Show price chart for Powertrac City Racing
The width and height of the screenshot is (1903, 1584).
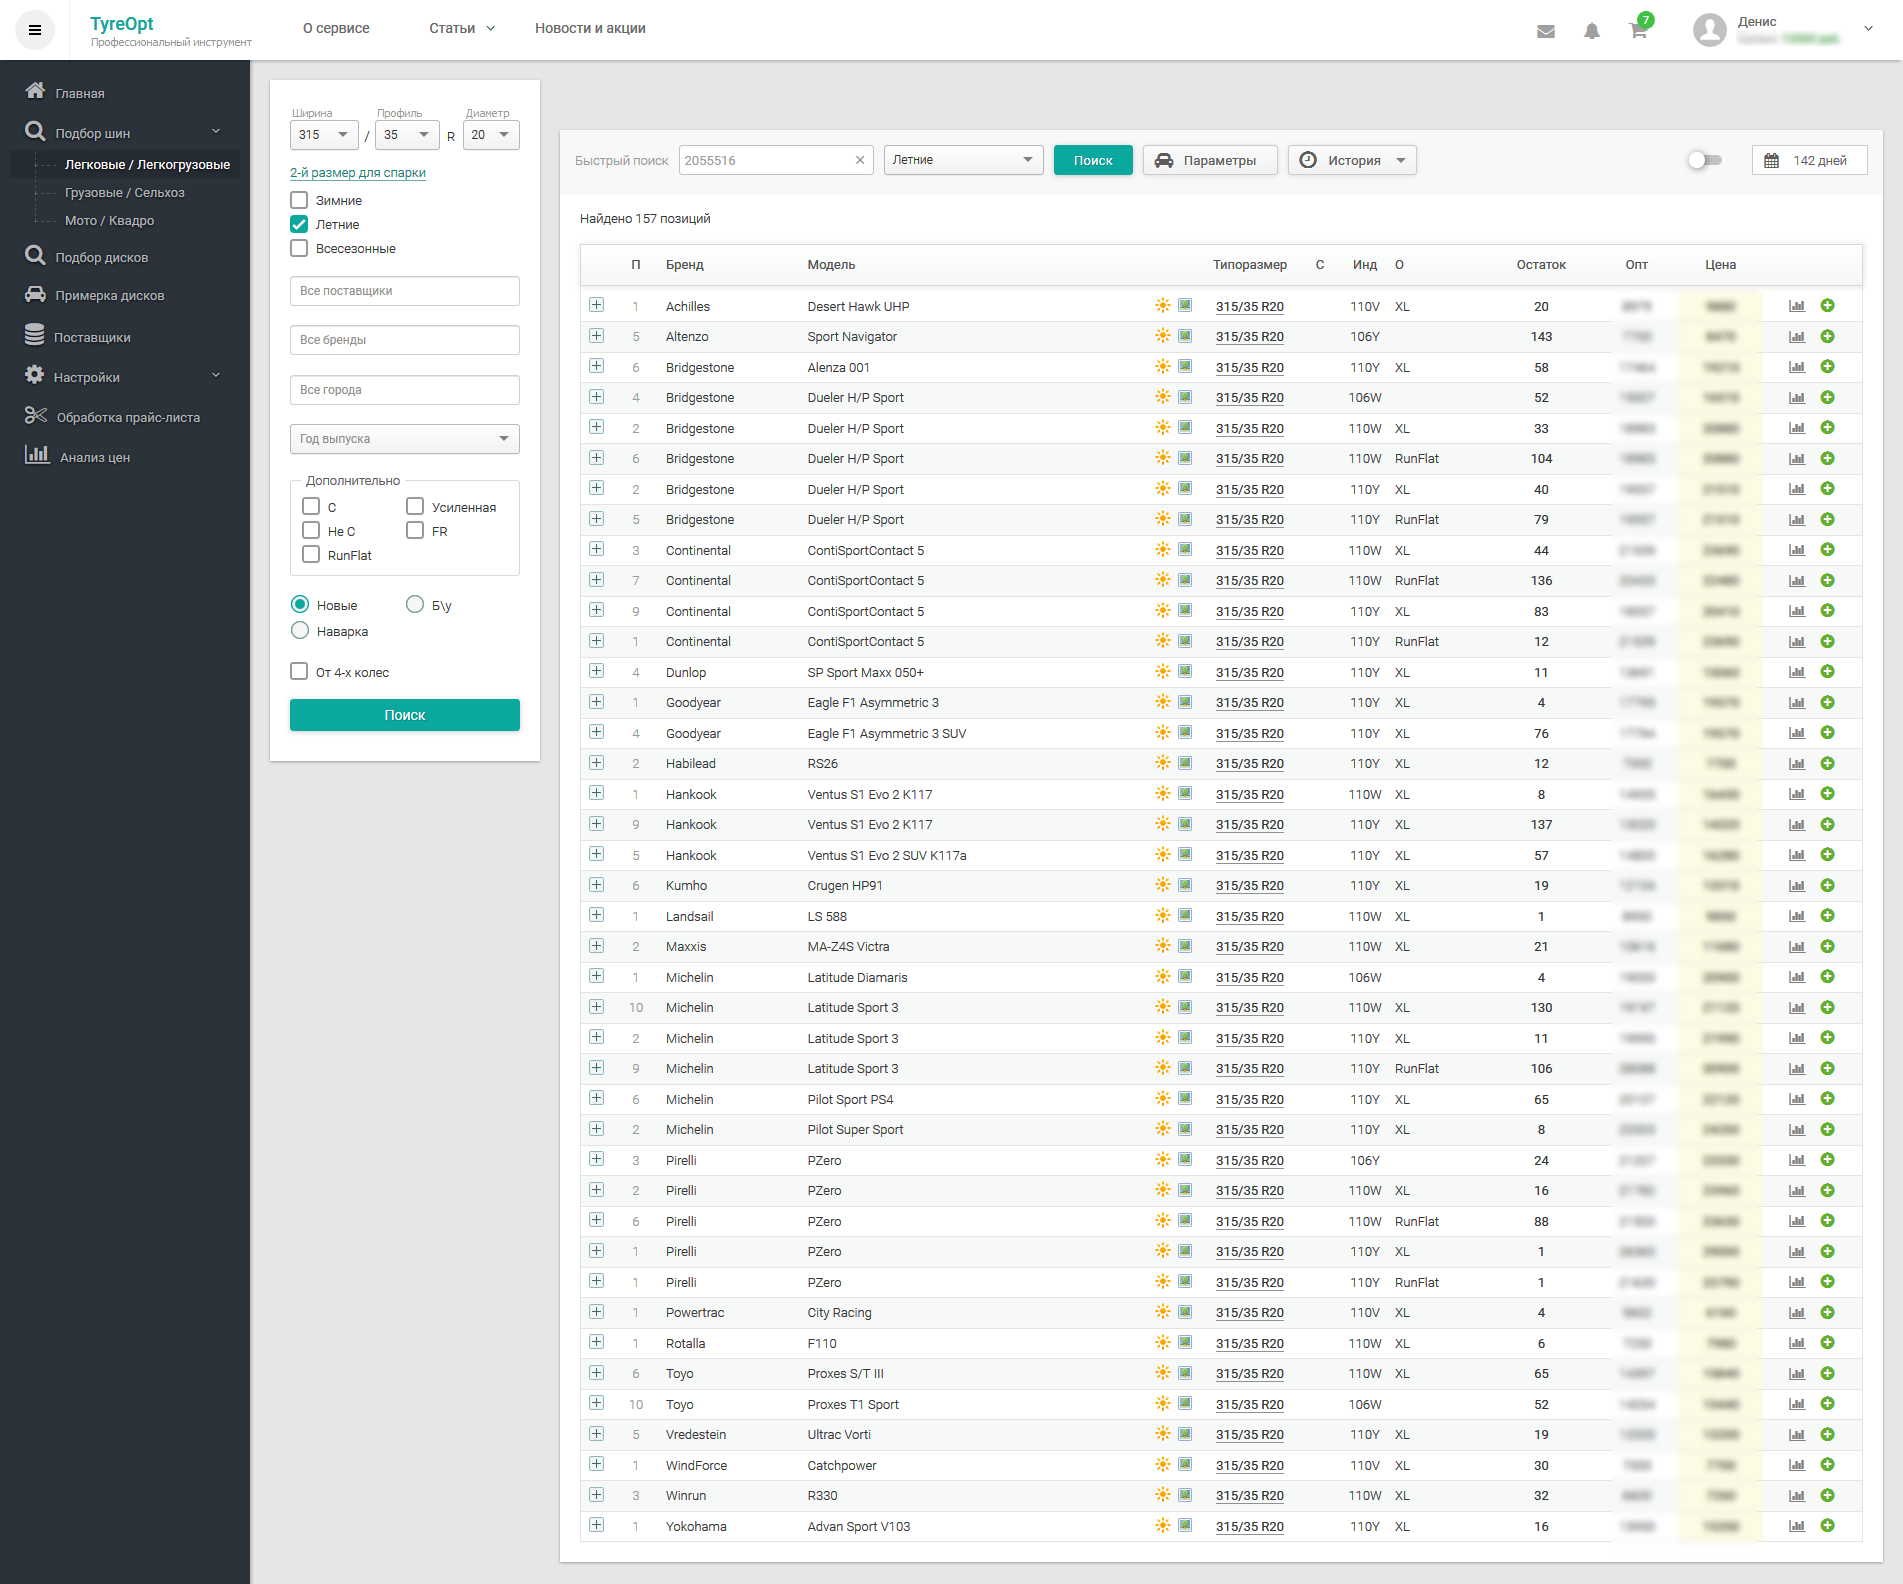[1797, 1313]
